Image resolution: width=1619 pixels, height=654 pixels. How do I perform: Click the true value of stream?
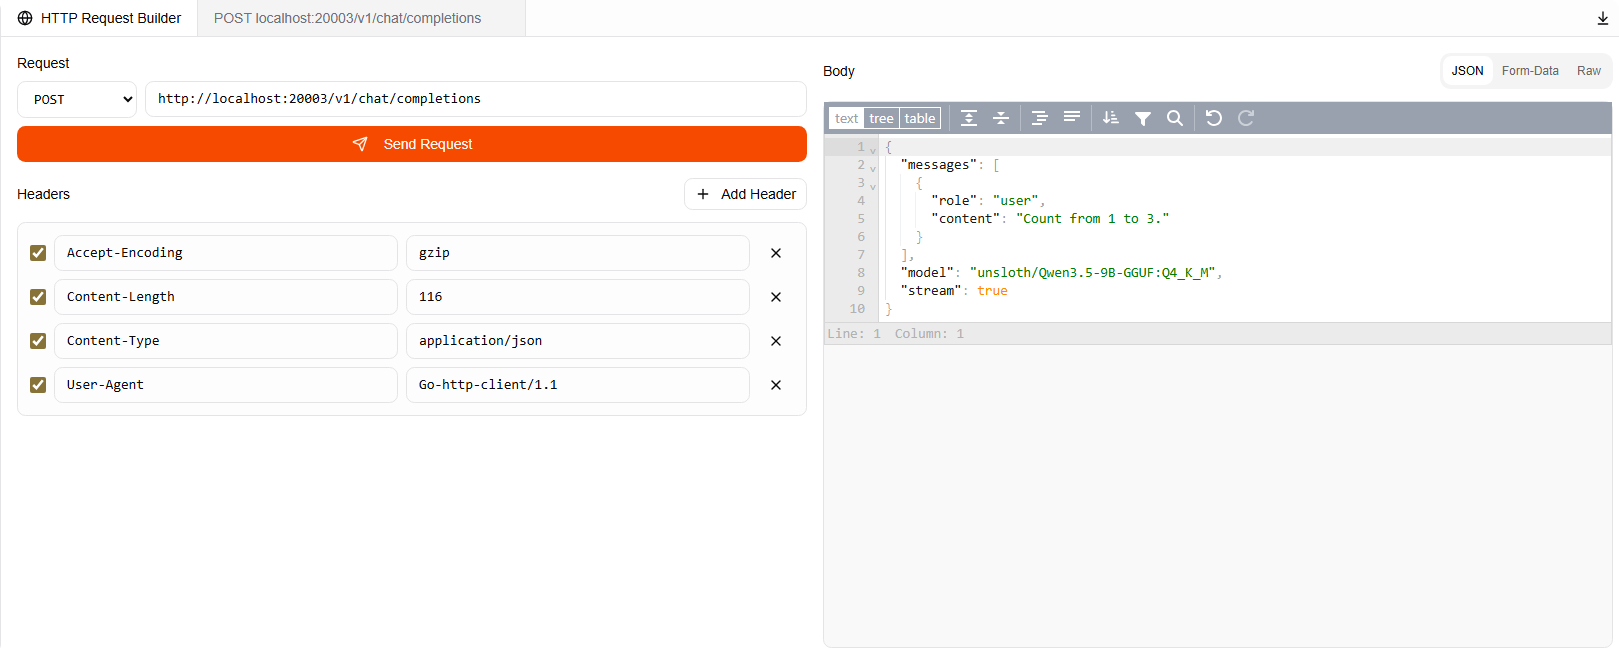(992, 291)
